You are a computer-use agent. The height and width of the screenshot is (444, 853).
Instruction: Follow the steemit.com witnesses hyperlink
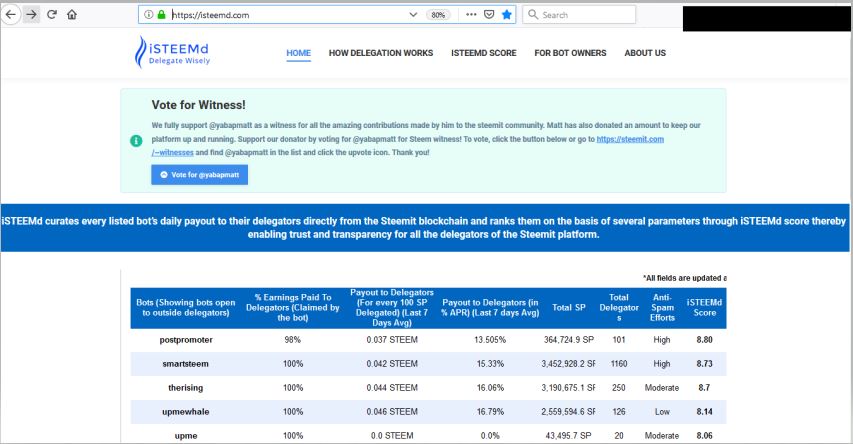coord(628,139)
